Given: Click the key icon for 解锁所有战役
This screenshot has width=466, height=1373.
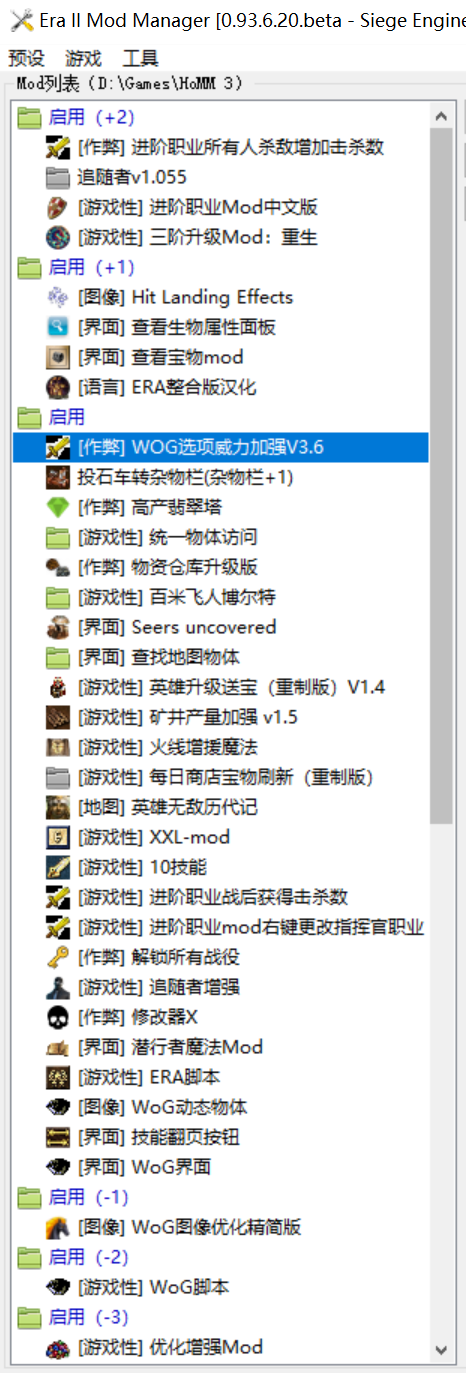Looking at the screenshot, I should [58, 957].
